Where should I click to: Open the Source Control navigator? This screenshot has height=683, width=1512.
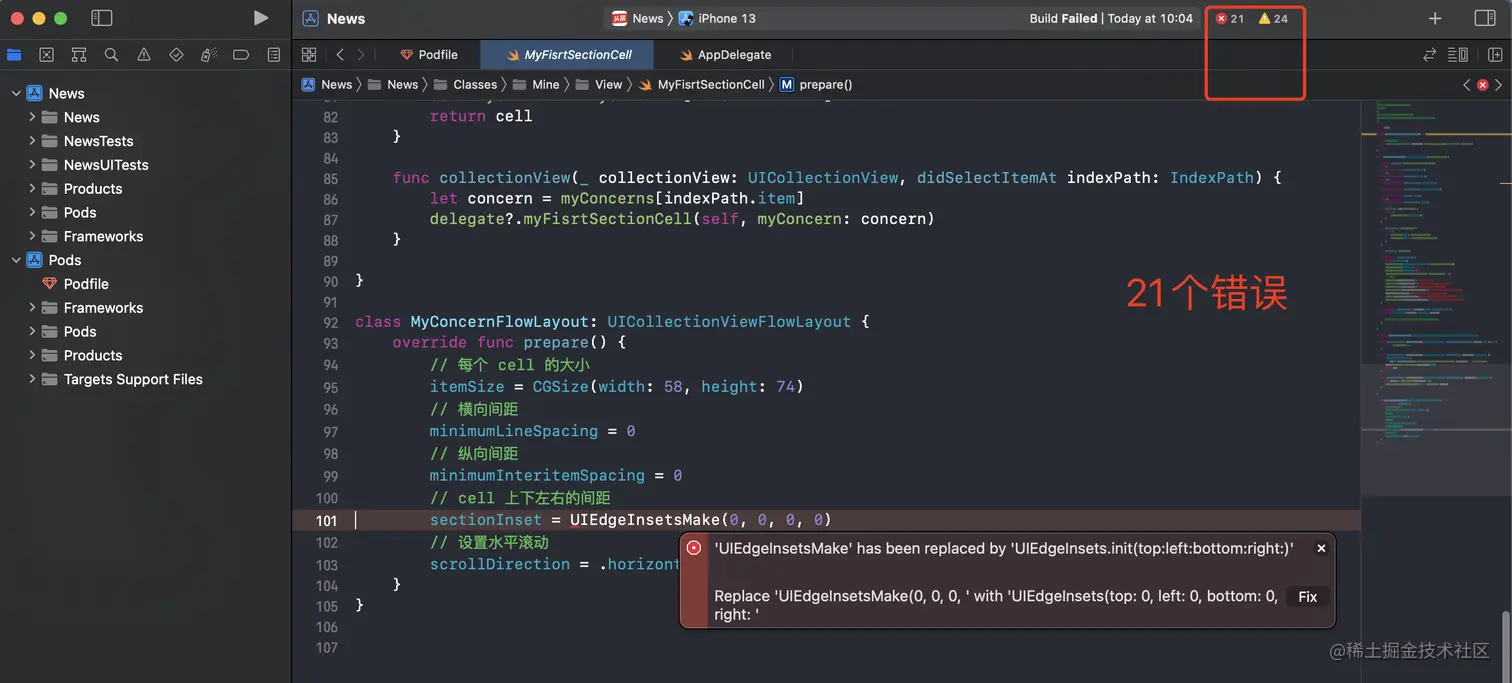(x=46, y=55)
